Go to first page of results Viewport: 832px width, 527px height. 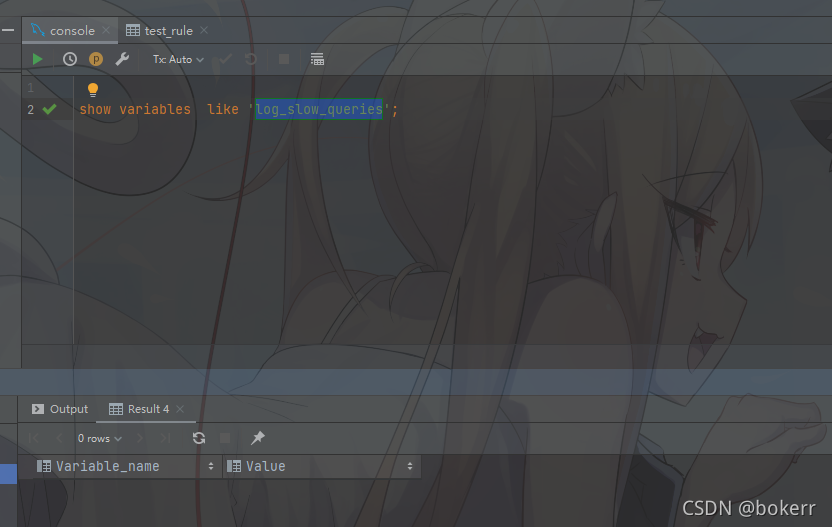tap(33, 438)
